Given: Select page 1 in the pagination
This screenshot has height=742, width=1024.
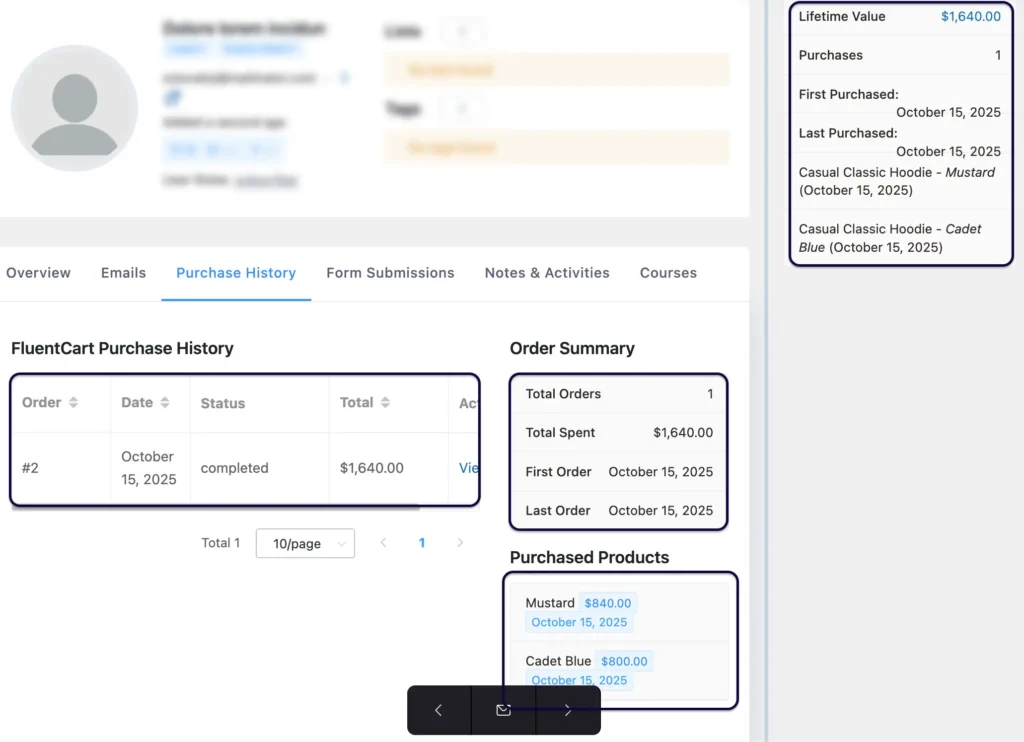Looking at the screenshot, I should point(422,543).
